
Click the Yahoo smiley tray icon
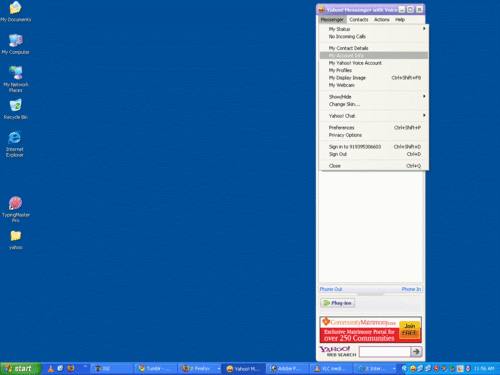tap(413, 369)
